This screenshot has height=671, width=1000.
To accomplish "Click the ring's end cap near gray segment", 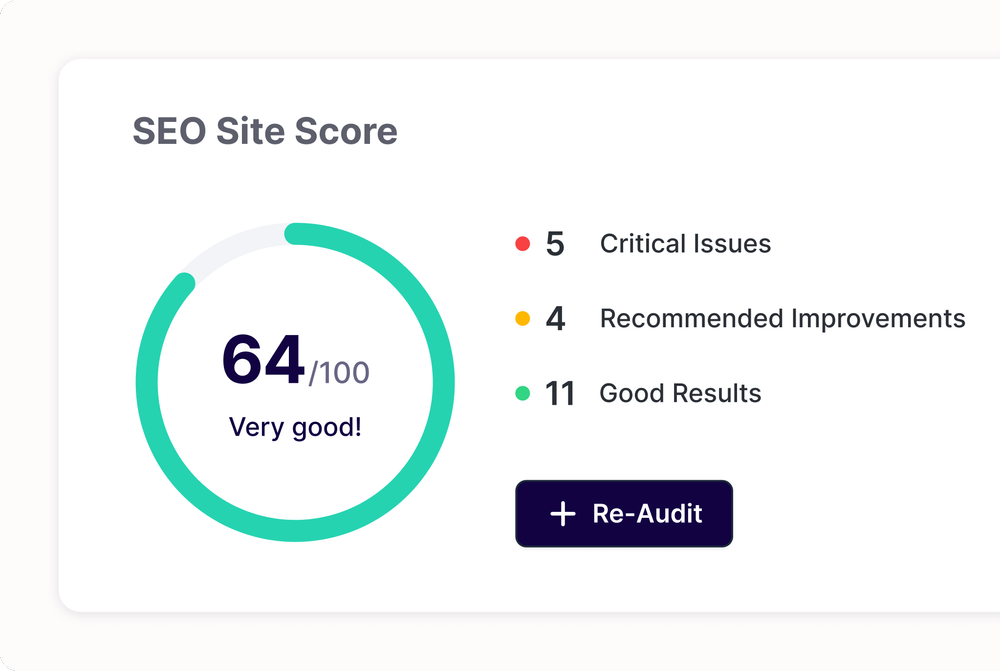I will tap(184, 284).
